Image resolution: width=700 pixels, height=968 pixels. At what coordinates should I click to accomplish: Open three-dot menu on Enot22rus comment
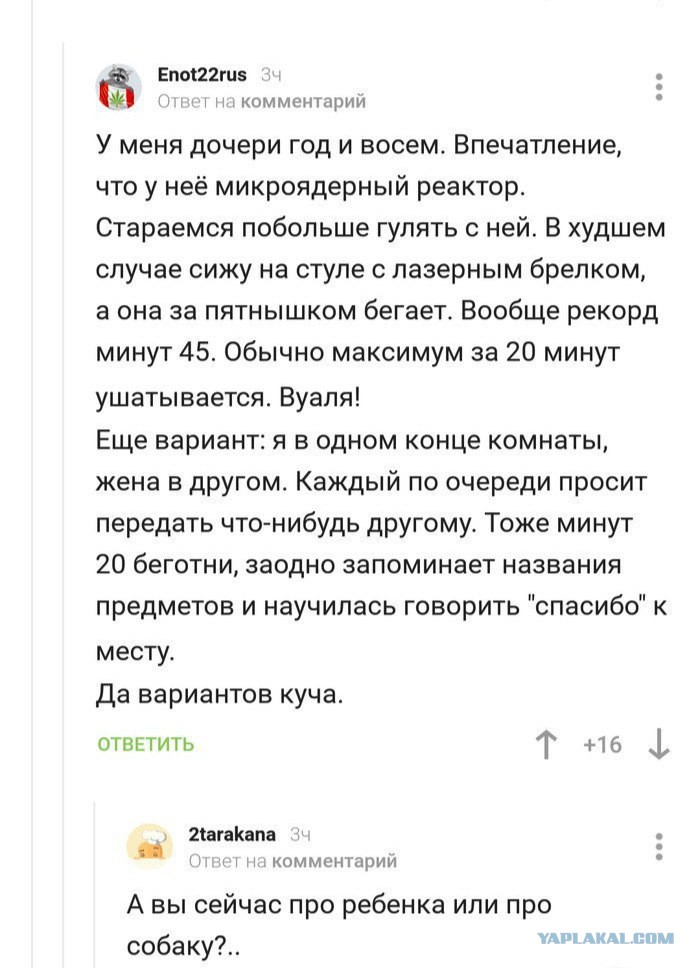pos(659,86)
